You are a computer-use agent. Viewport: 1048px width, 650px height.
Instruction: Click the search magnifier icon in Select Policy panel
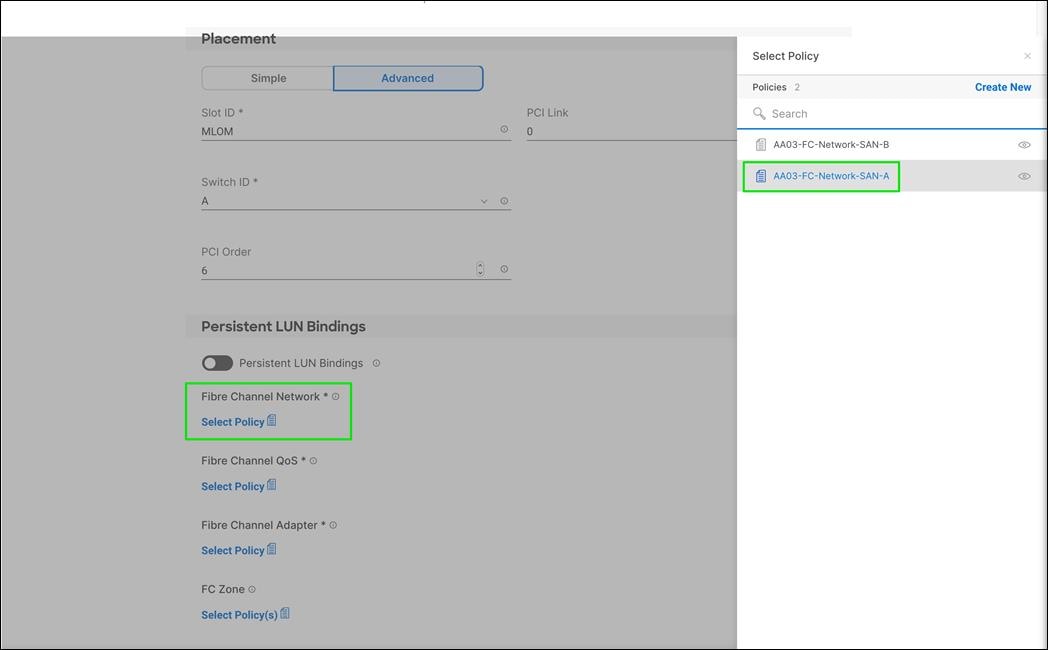point(760,113)
